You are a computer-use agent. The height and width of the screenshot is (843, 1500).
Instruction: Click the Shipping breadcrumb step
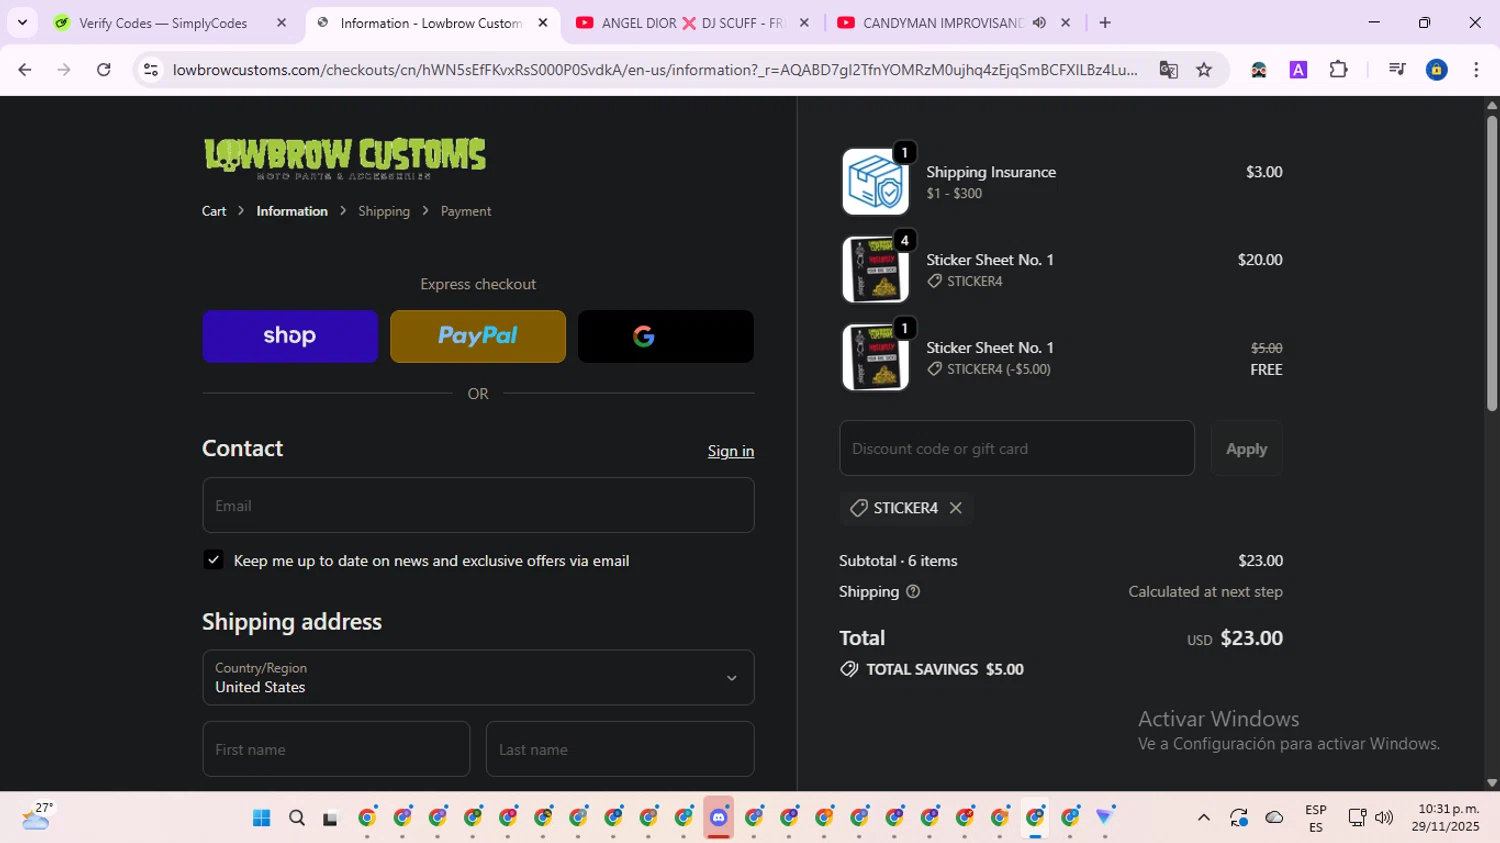point(384,211)
